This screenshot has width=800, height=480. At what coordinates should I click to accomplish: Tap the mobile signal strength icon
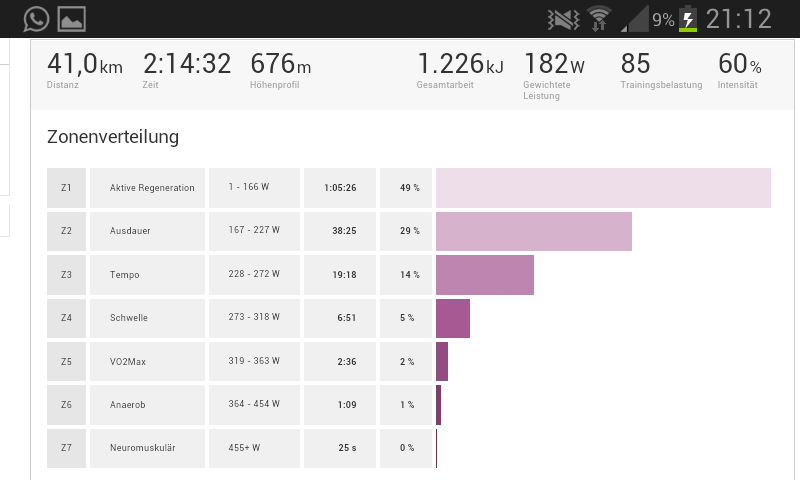pyautogui.click(x=634, y=18)
